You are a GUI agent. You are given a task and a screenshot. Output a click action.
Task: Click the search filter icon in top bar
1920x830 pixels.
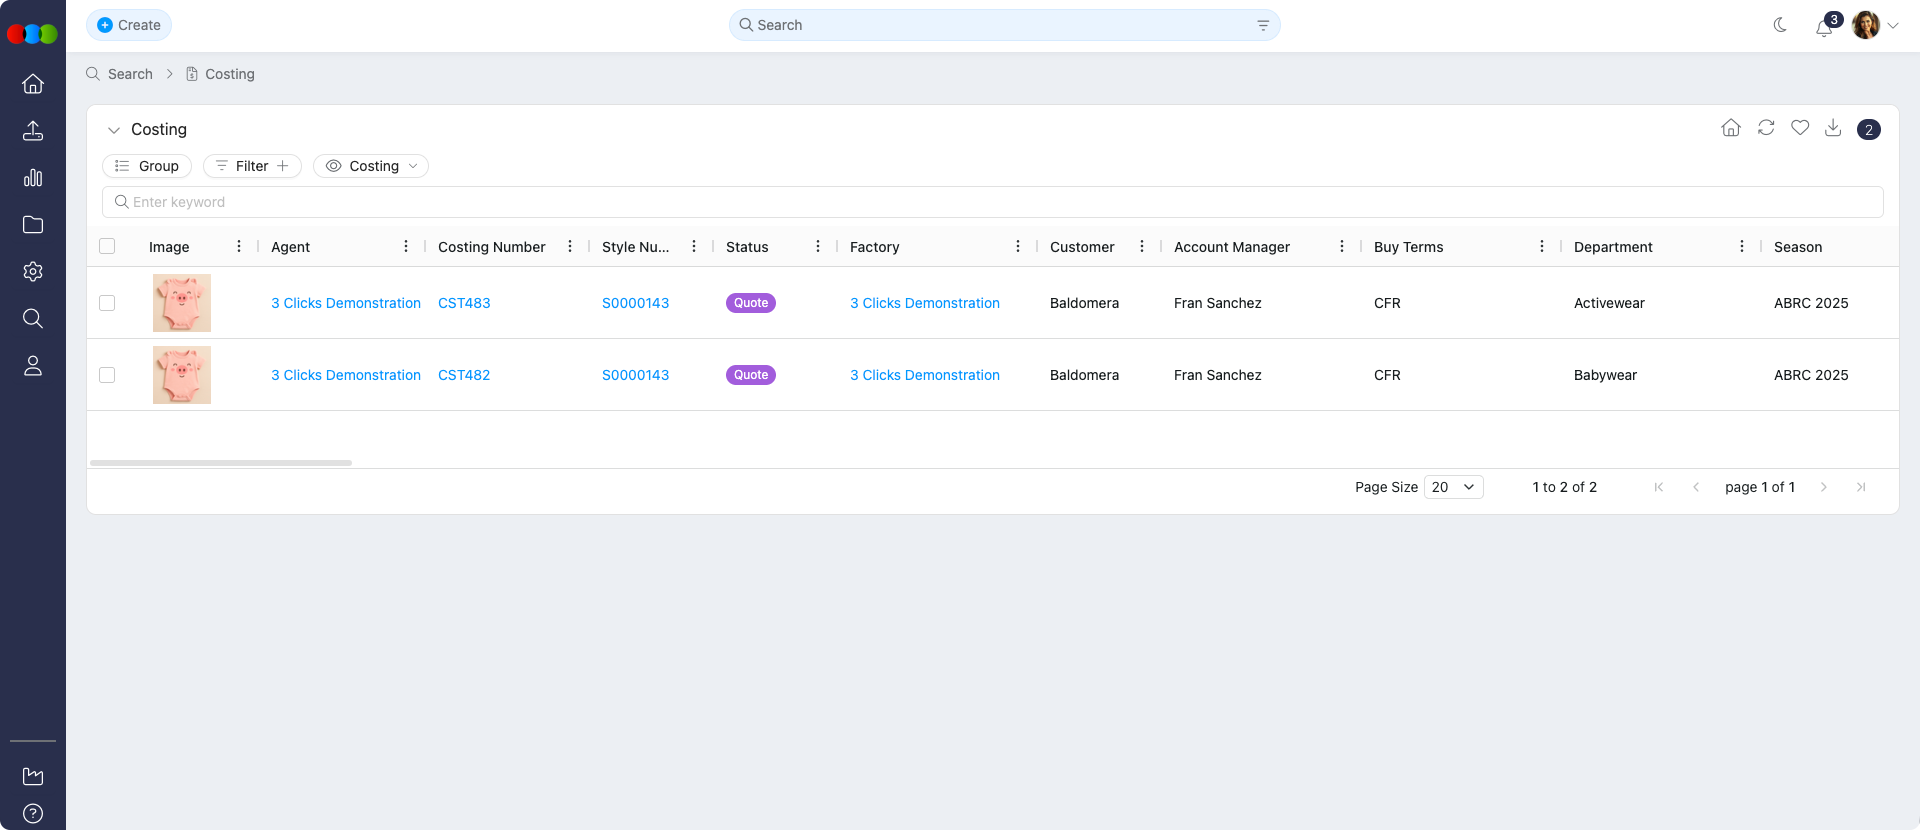coord(1263,25)
